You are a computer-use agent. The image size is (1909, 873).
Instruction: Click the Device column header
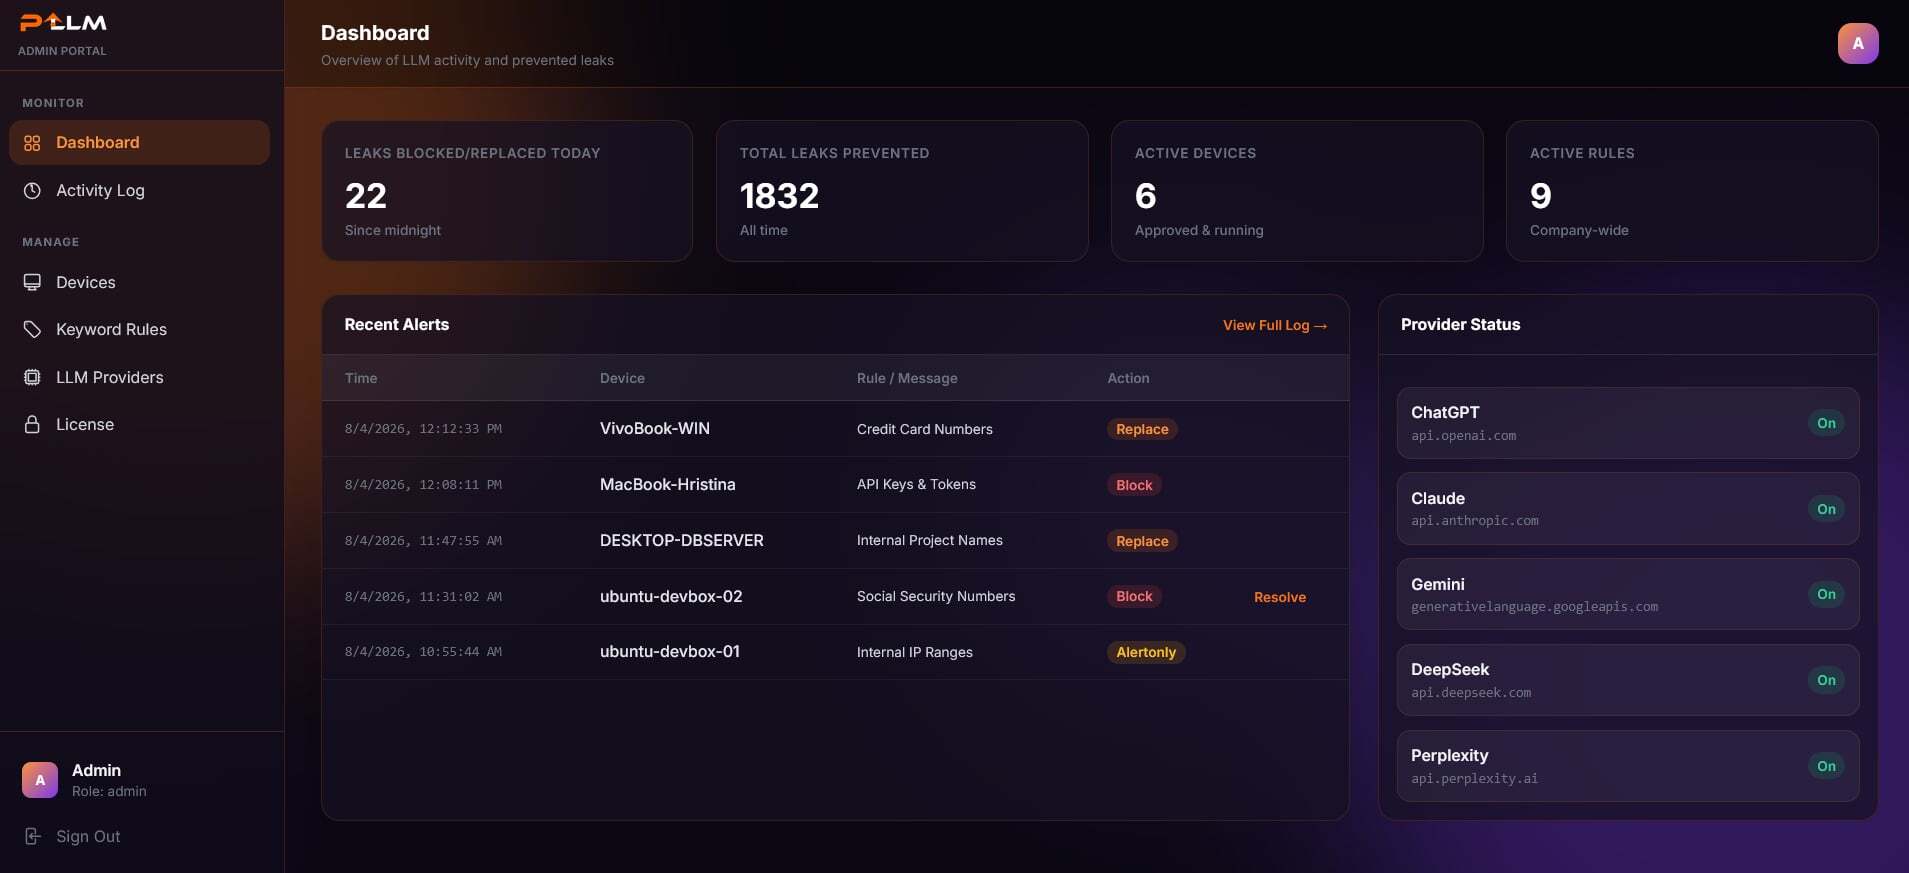tap(622, 378)
